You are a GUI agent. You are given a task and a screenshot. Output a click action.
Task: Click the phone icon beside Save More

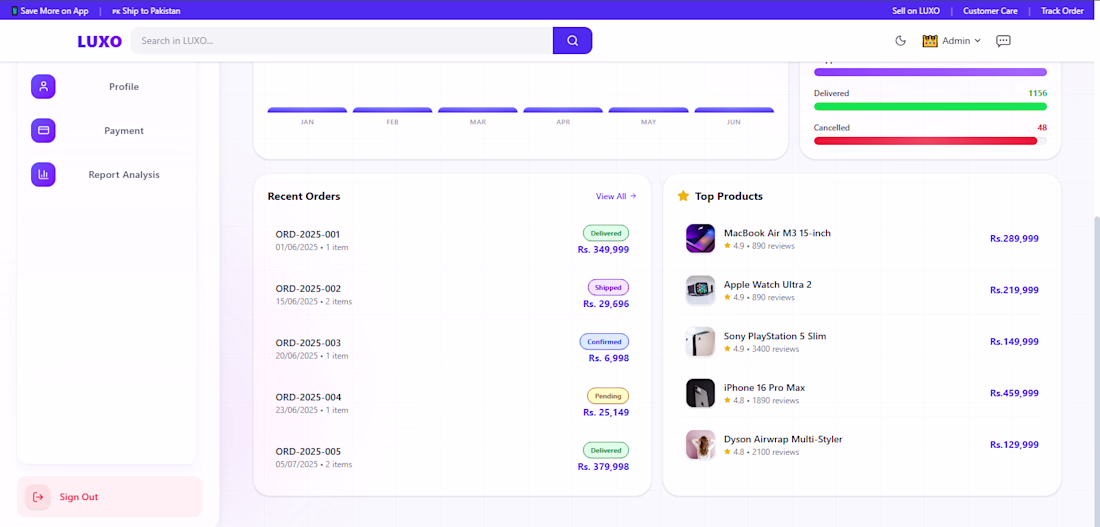click(x=15, y=11)
